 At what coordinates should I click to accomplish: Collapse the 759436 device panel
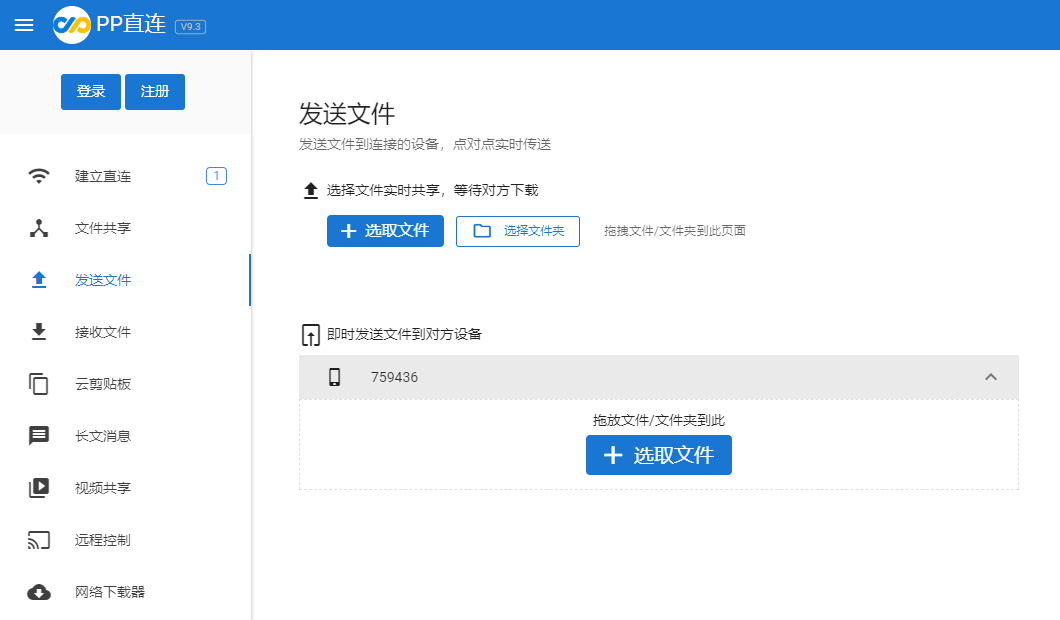point(990,377)
